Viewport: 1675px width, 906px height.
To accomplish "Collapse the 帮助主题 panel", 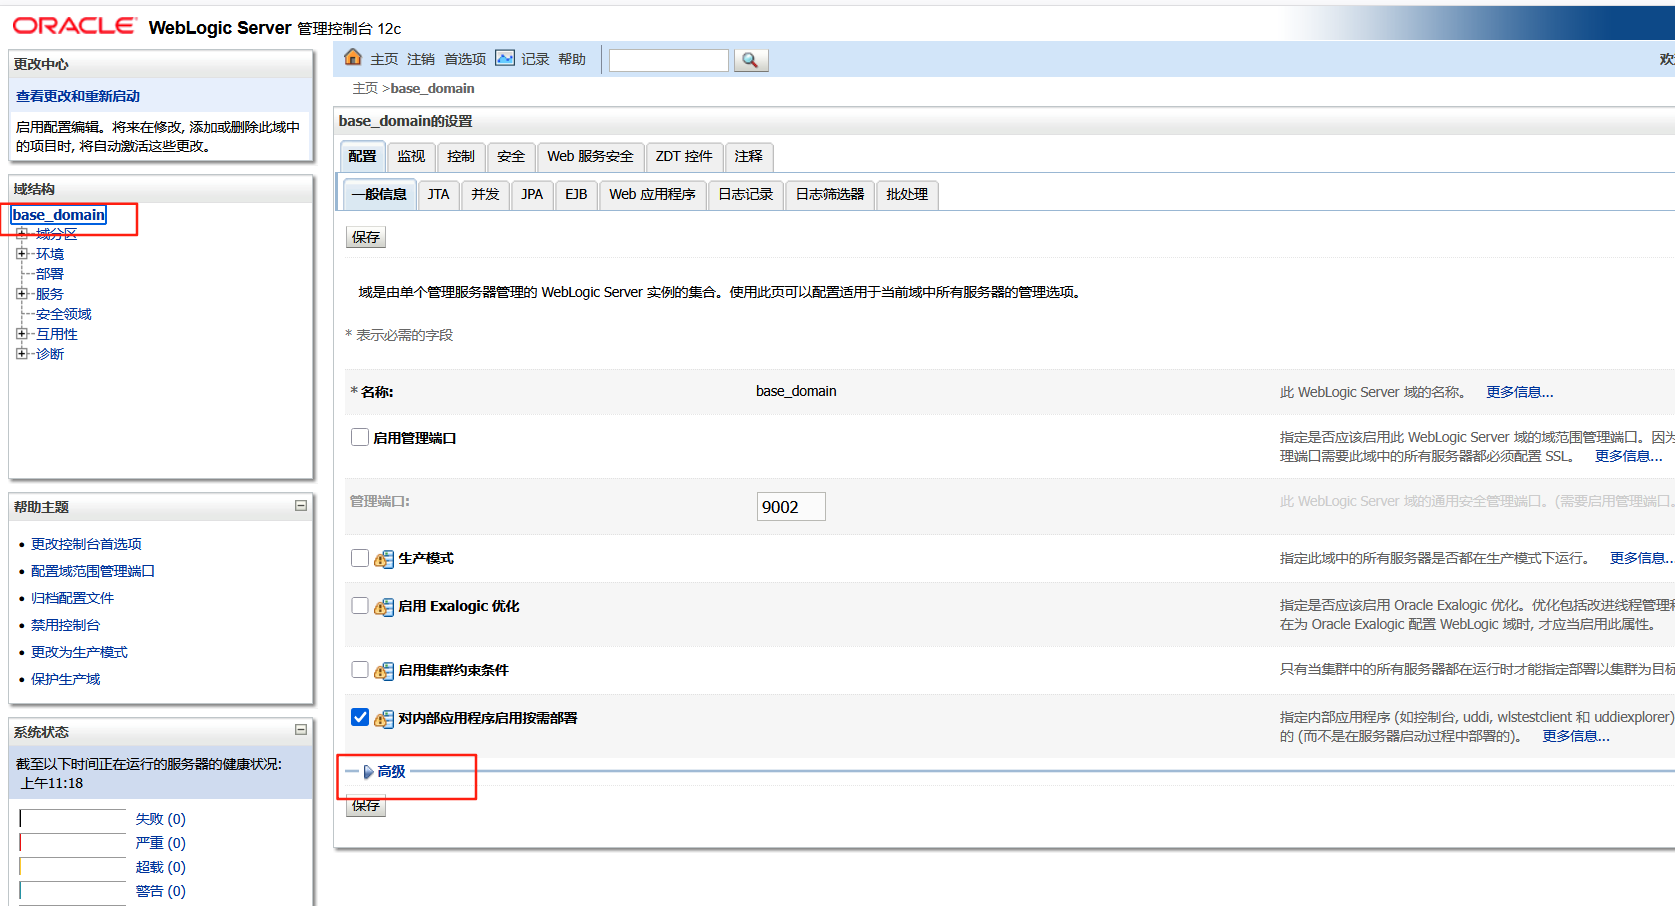I will pos(300,506).
